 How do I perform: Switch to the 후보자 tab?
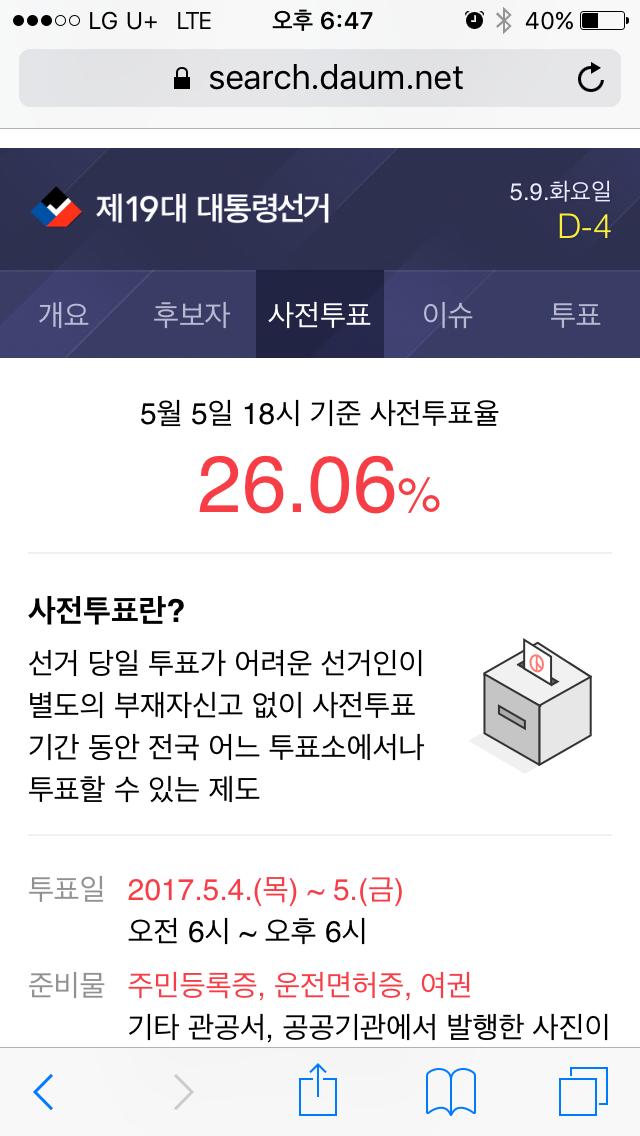191,315
